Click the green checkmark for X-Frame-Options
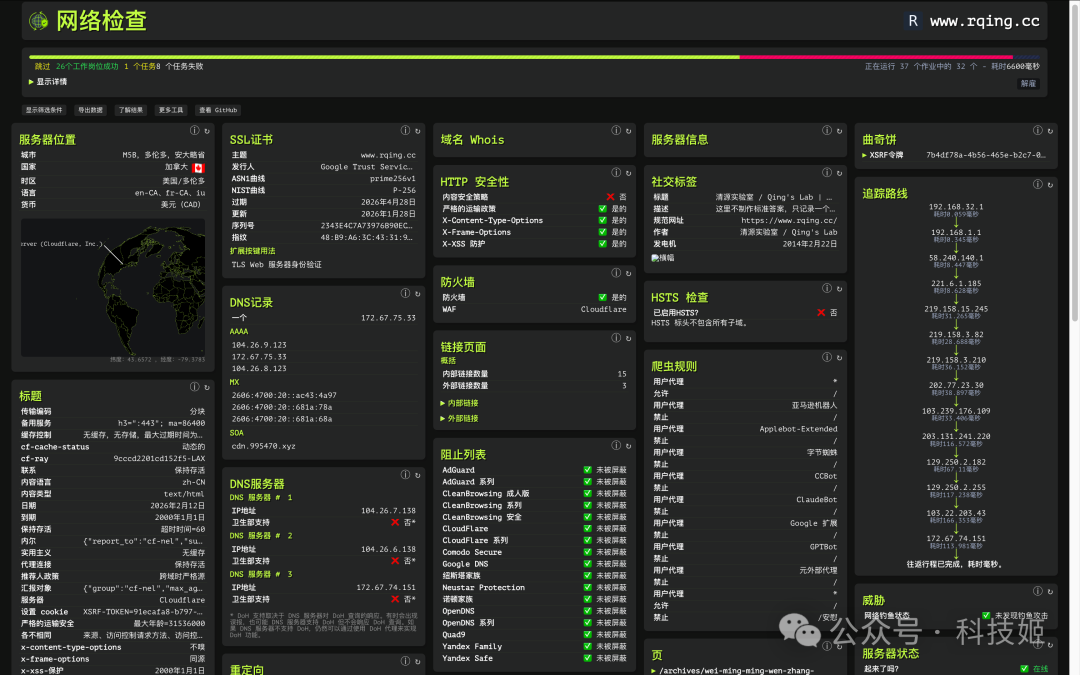 tap(603, 232)
